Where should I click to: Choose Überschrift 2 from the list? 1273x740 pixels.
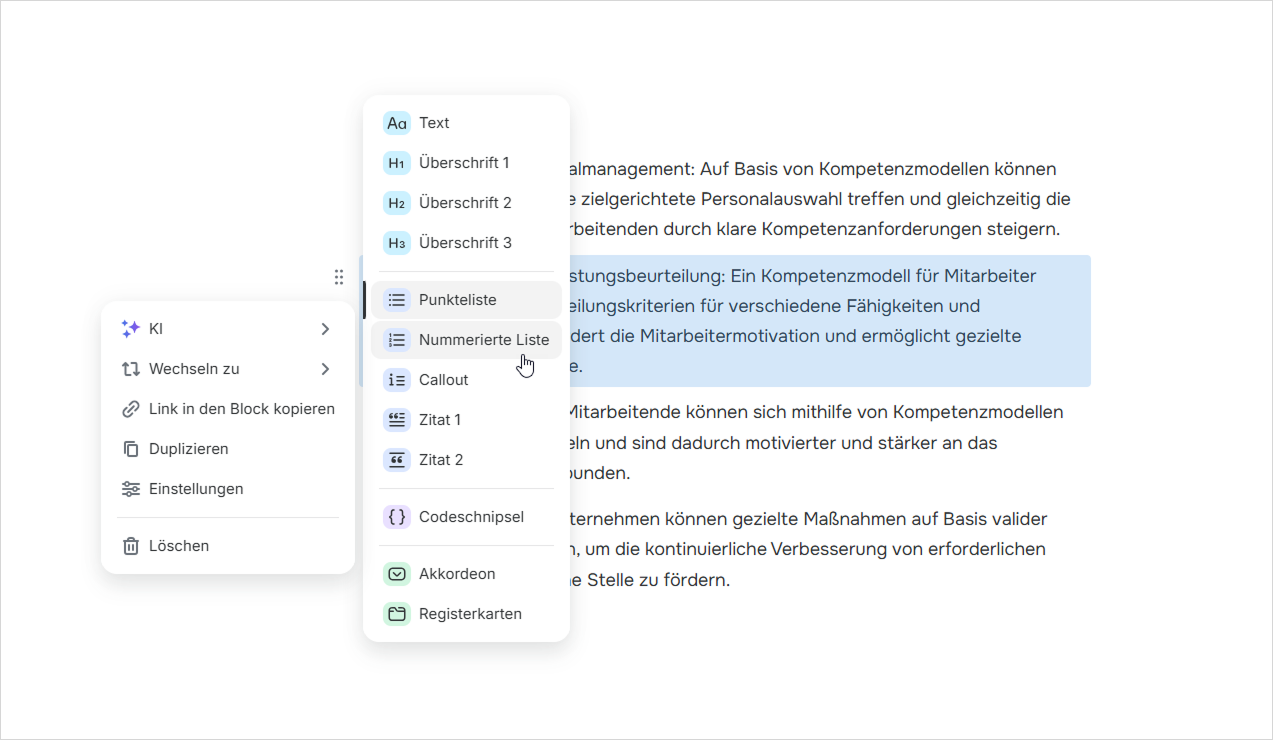click(465, 203)
